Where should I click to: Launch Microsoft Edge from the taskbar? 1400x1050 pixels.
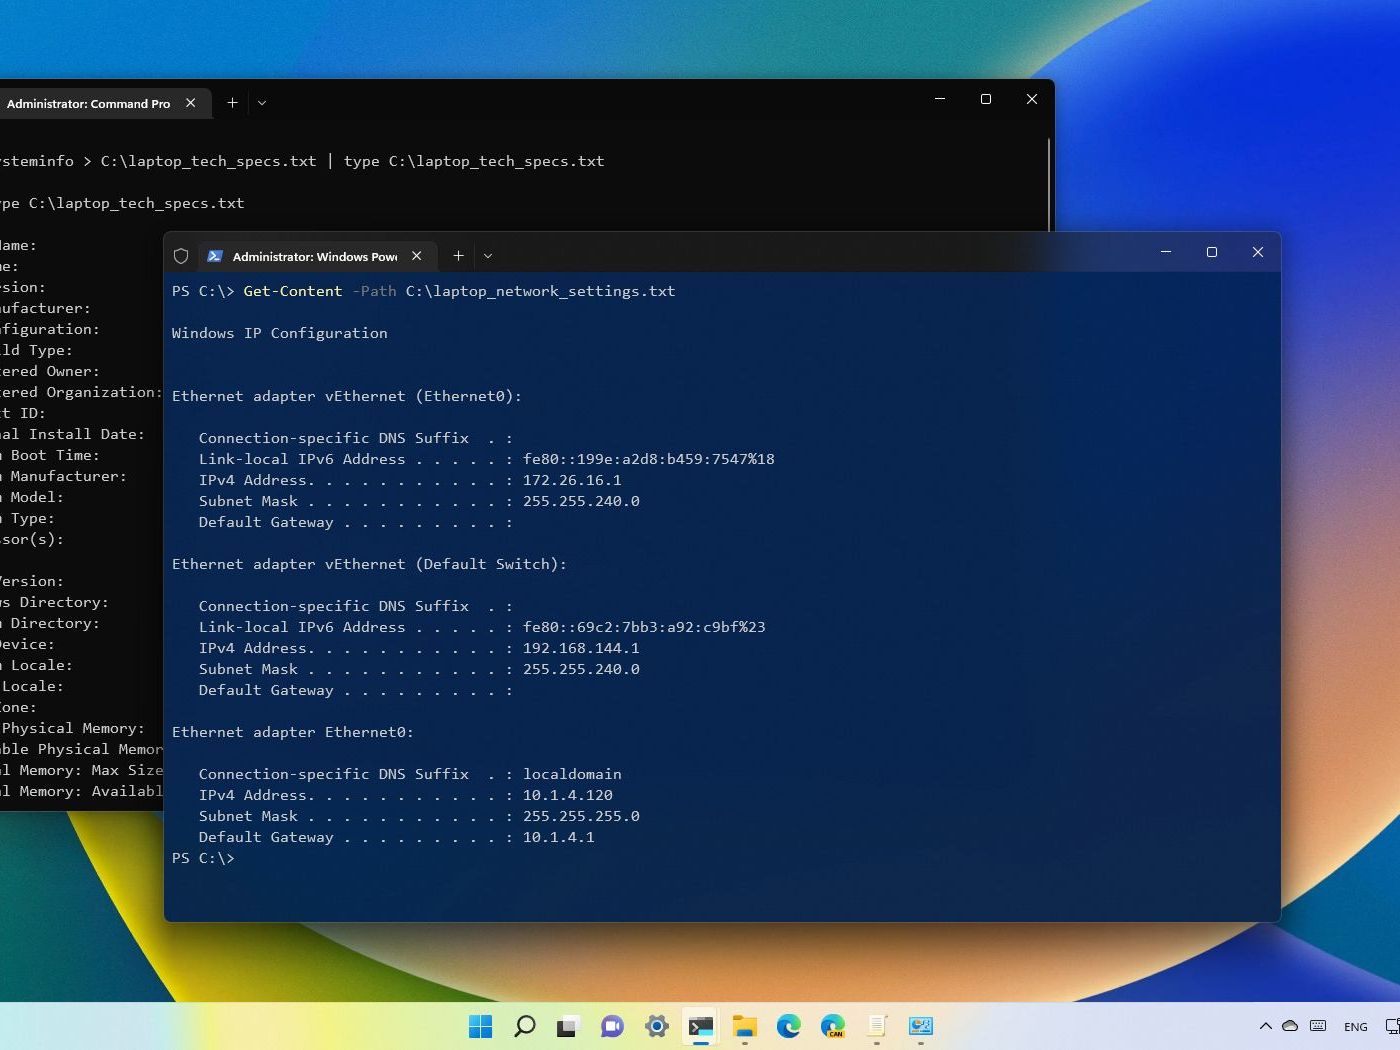point(788,1026)
